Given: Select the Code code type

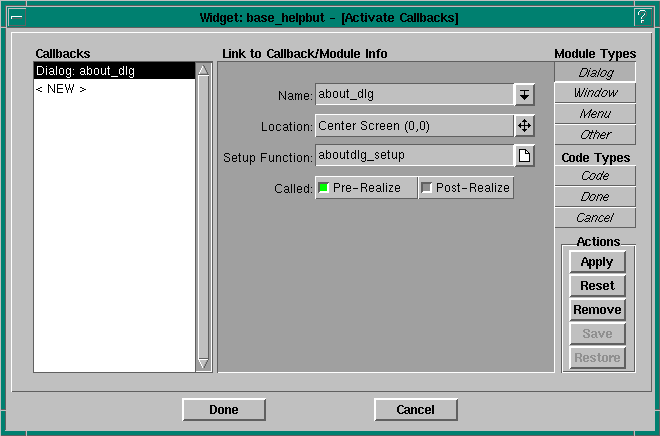Looking at the screenshot, I should (x=596, y=176).
